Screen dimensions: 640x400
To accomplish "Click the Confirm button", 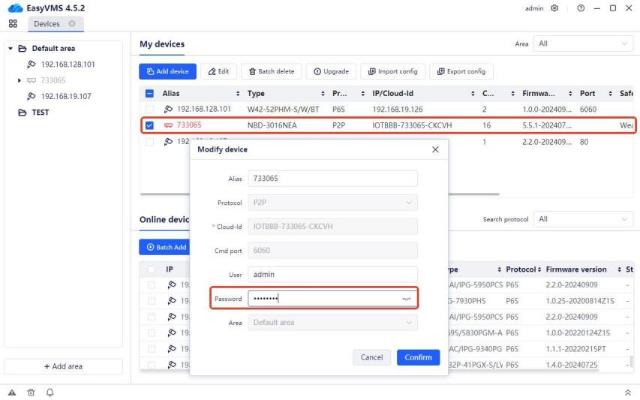I will [418, 357].
